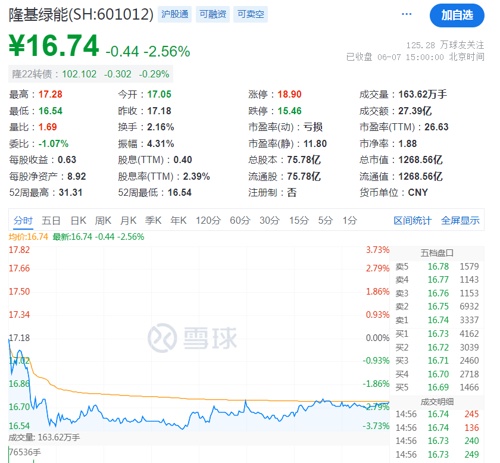The height and width of the screenshot is (463, 500).
Task: Select the 可融资 tag
Action: pos(213,14)
